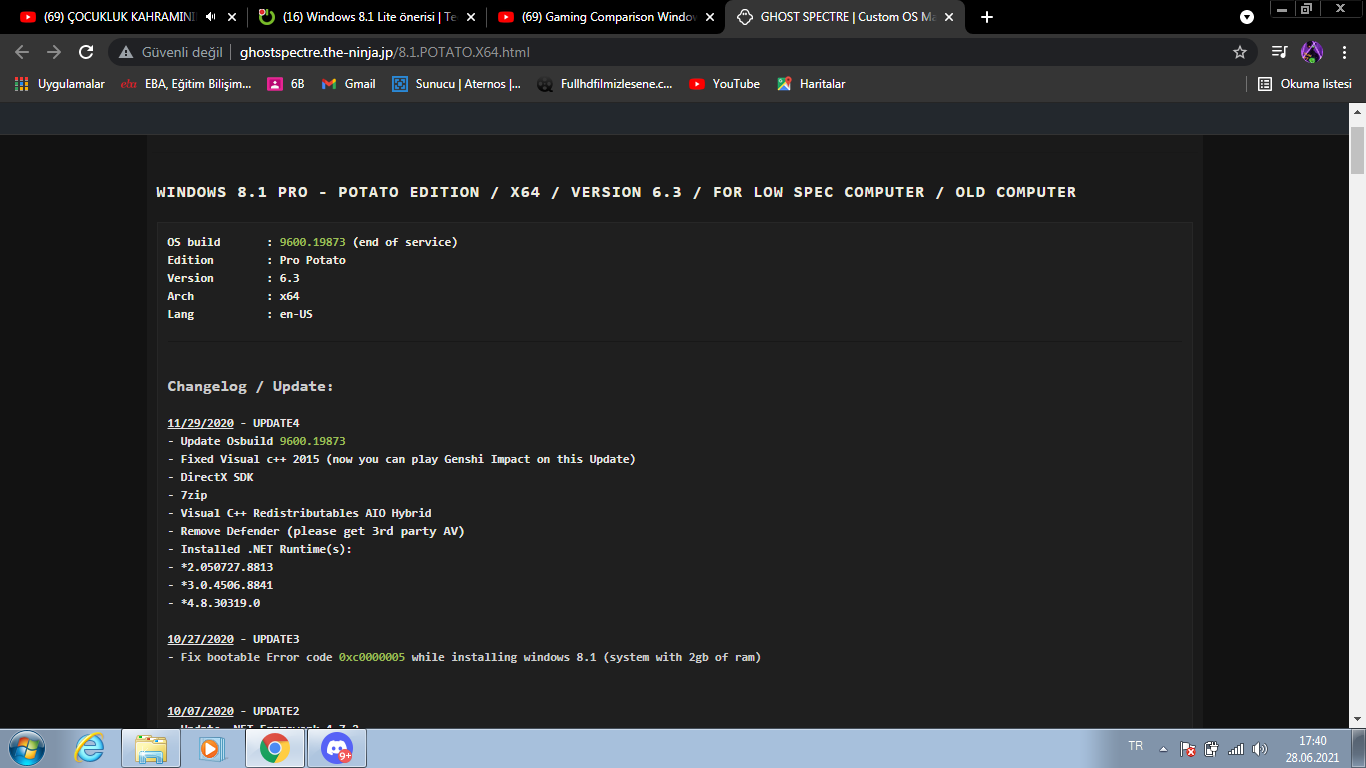Go back to the previous page
1366x768 pixels.
tap(22, 52)
